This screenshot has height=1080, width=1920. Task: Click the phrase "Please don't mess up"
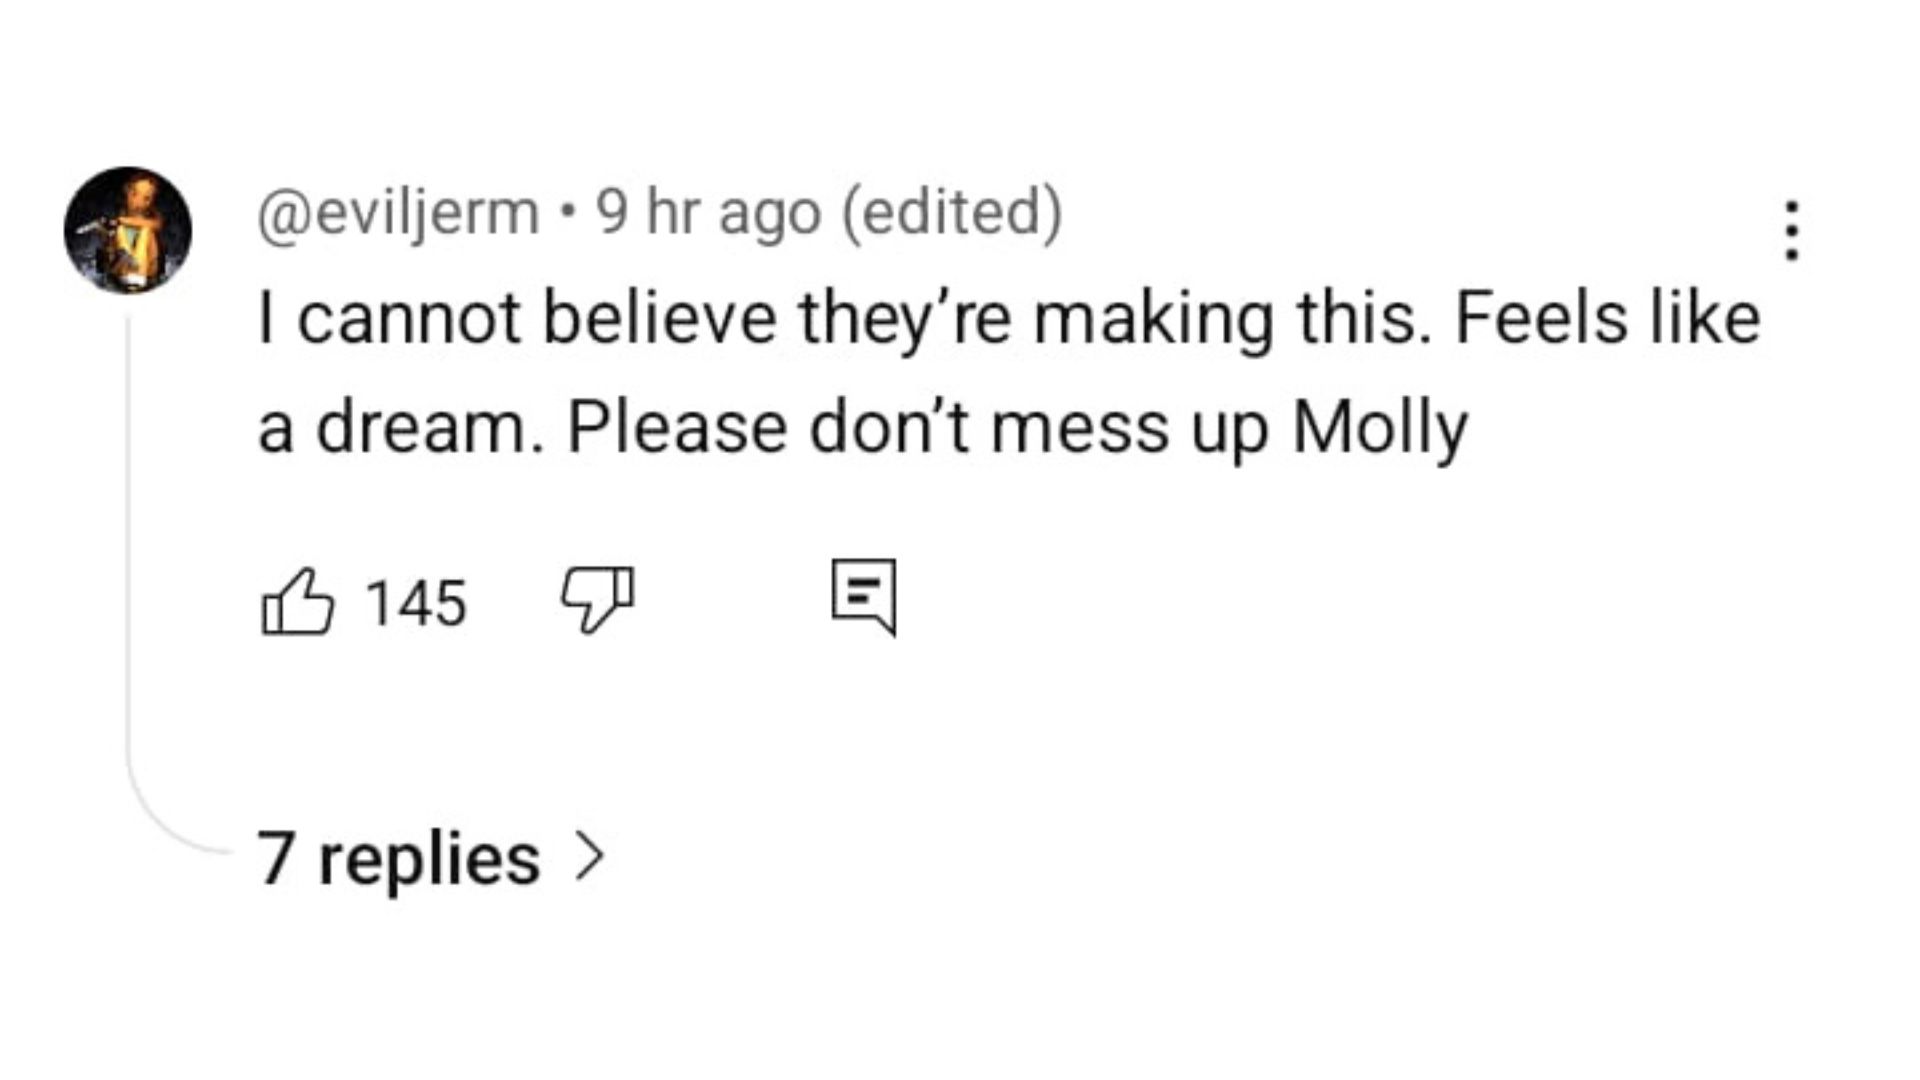[x=918, y=428]
